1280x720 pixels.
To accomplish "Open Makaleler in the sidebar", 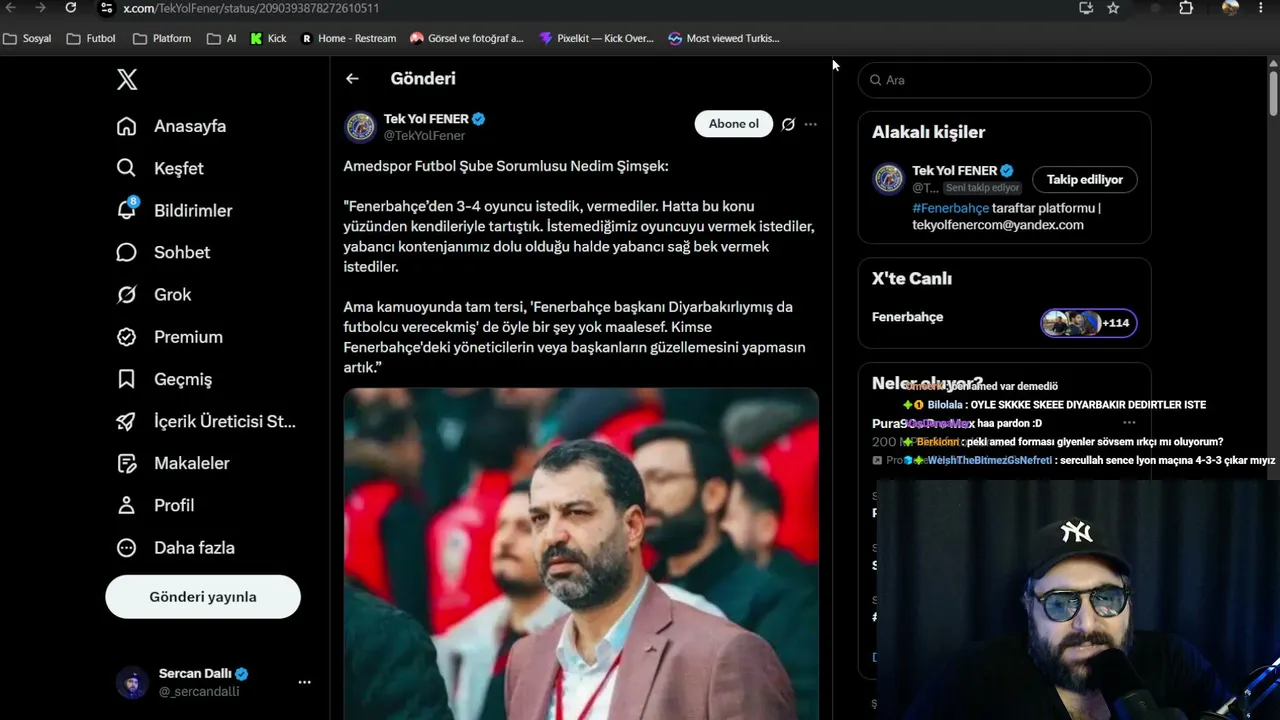I will point(173,463).
